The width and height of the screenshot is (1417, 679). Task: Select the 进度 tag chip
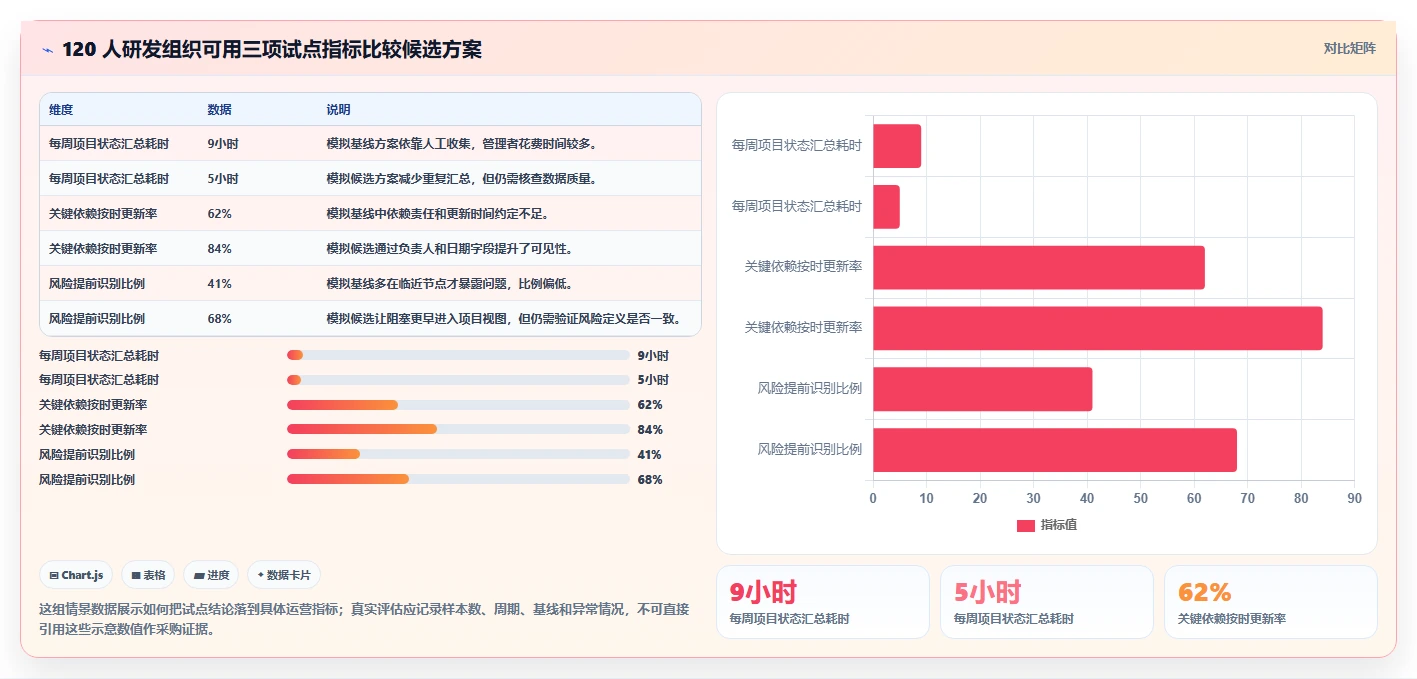[x=211, y=575]
